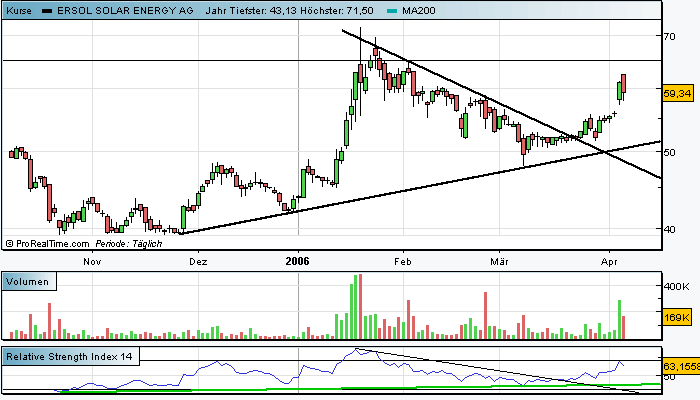The height and width of the screenshot is (400, 700).
Task: Click the black legend swatch before ERSOL
Action: (47, 11)
